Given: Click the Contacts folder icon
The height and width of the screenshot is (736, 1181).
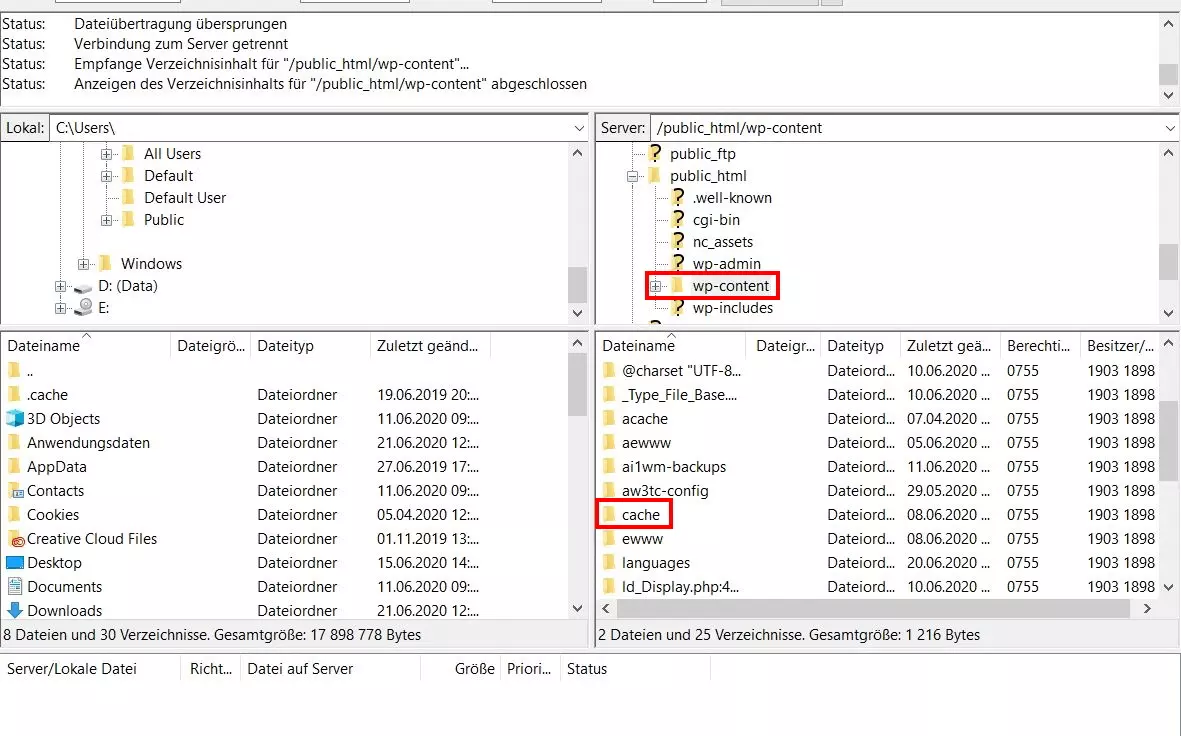Looking at the screenshot, I should click(x=14, y=490).
